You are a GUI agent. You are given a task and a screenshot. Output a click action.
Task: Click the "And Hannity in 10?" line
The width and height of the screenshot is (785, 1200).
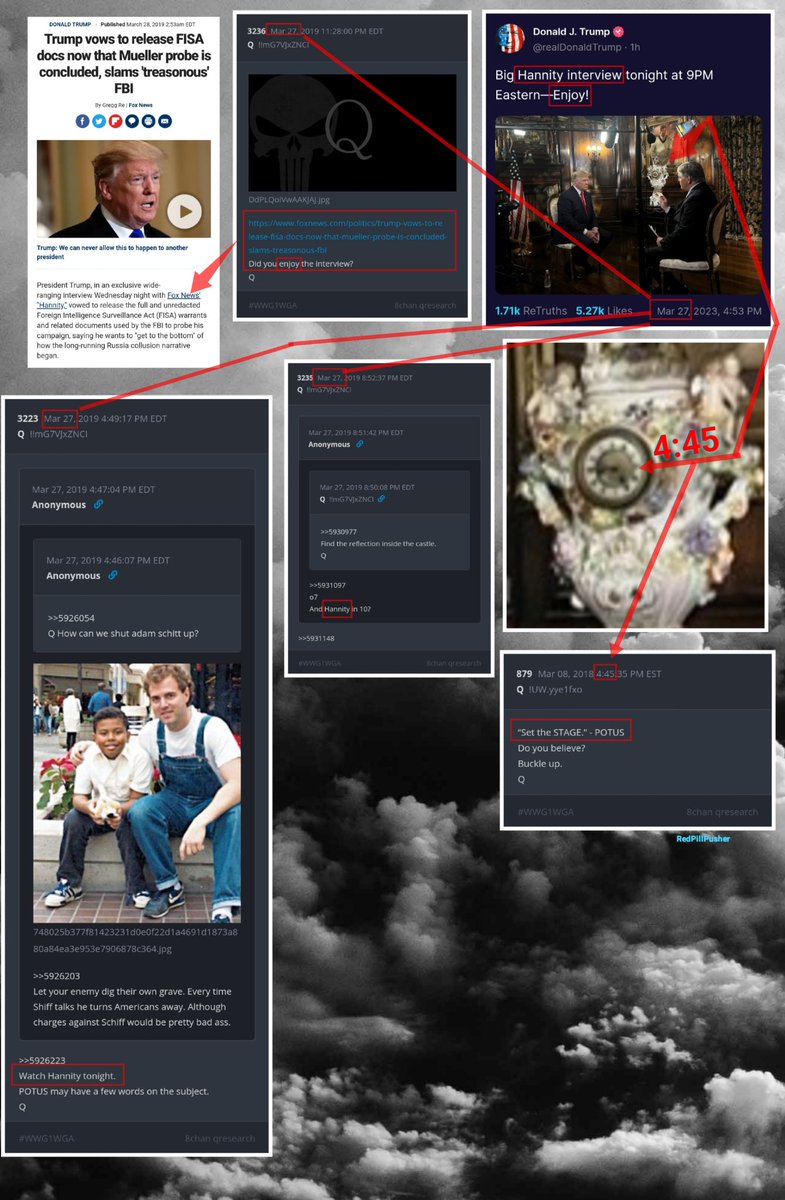(x=340, y=609)
